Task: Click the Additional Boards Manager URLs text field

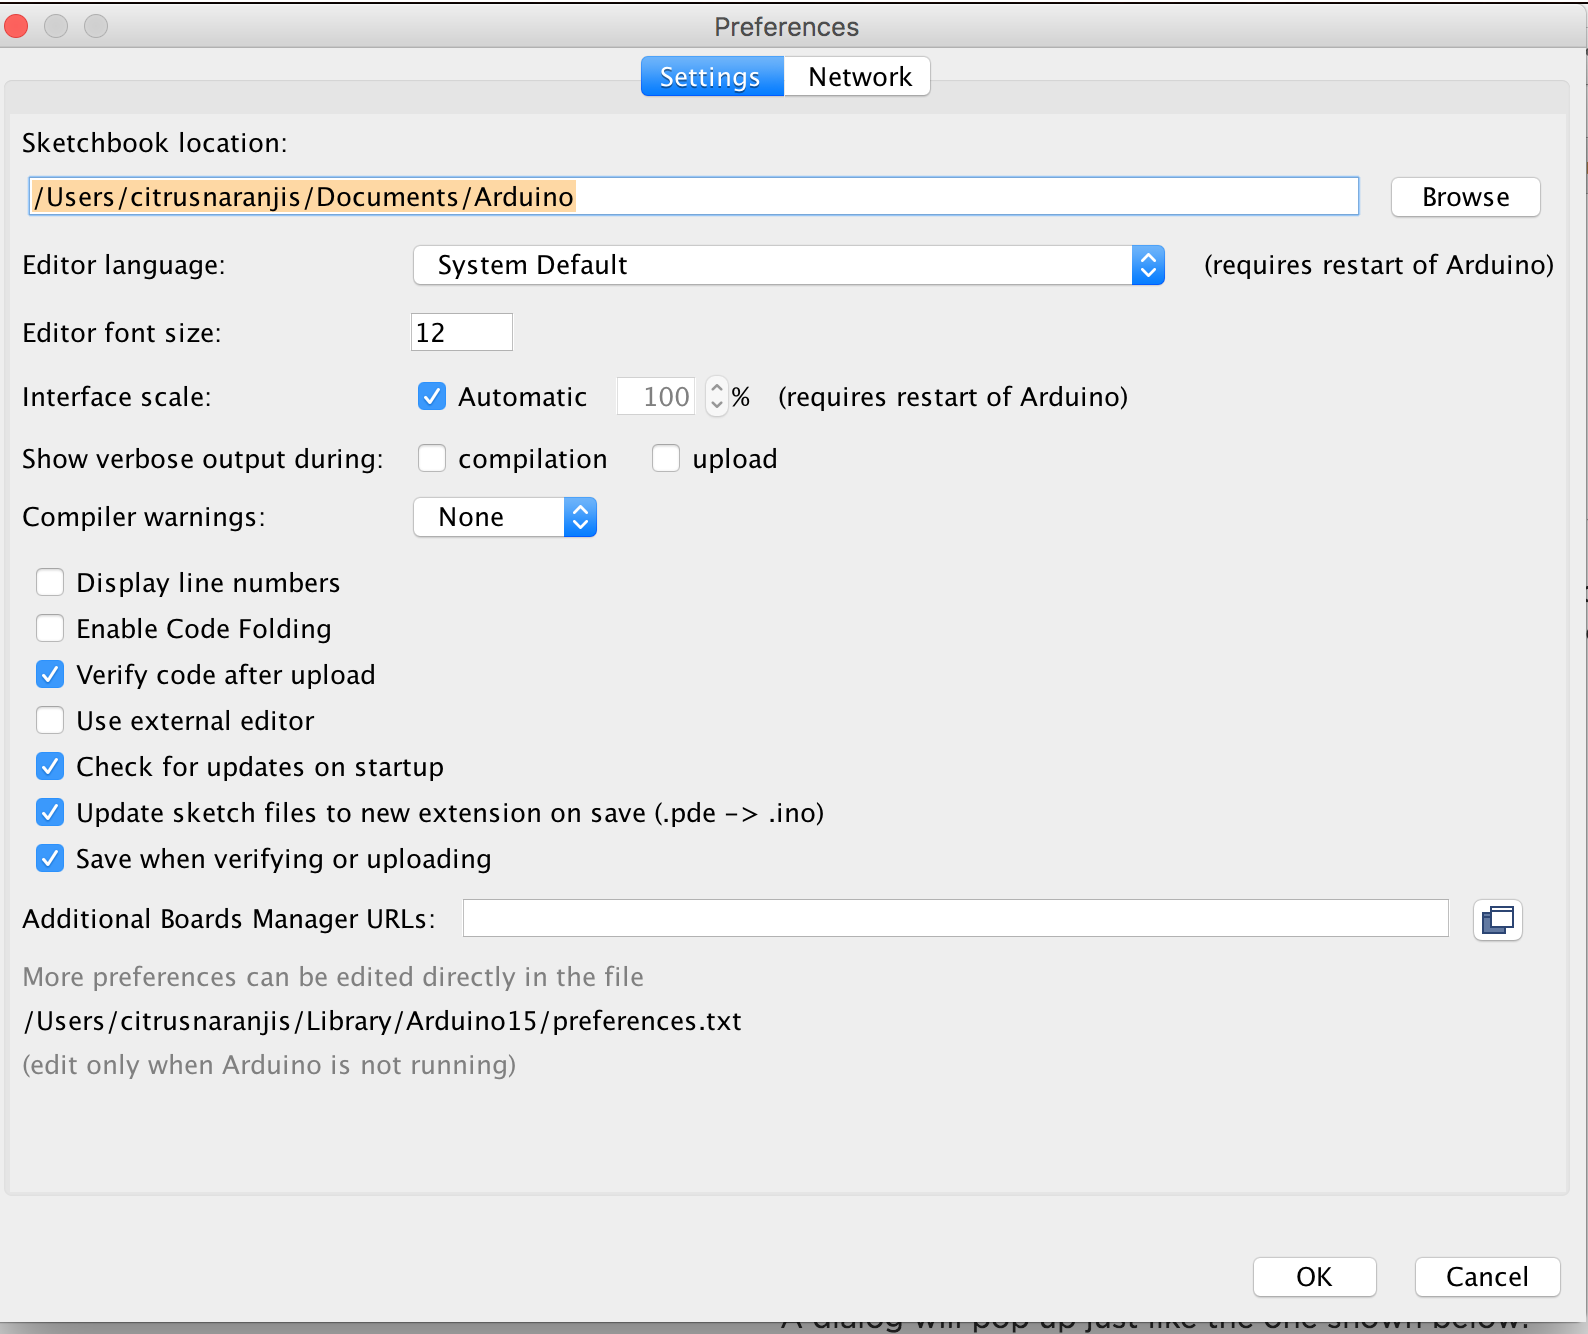Action: click(955, 919)
